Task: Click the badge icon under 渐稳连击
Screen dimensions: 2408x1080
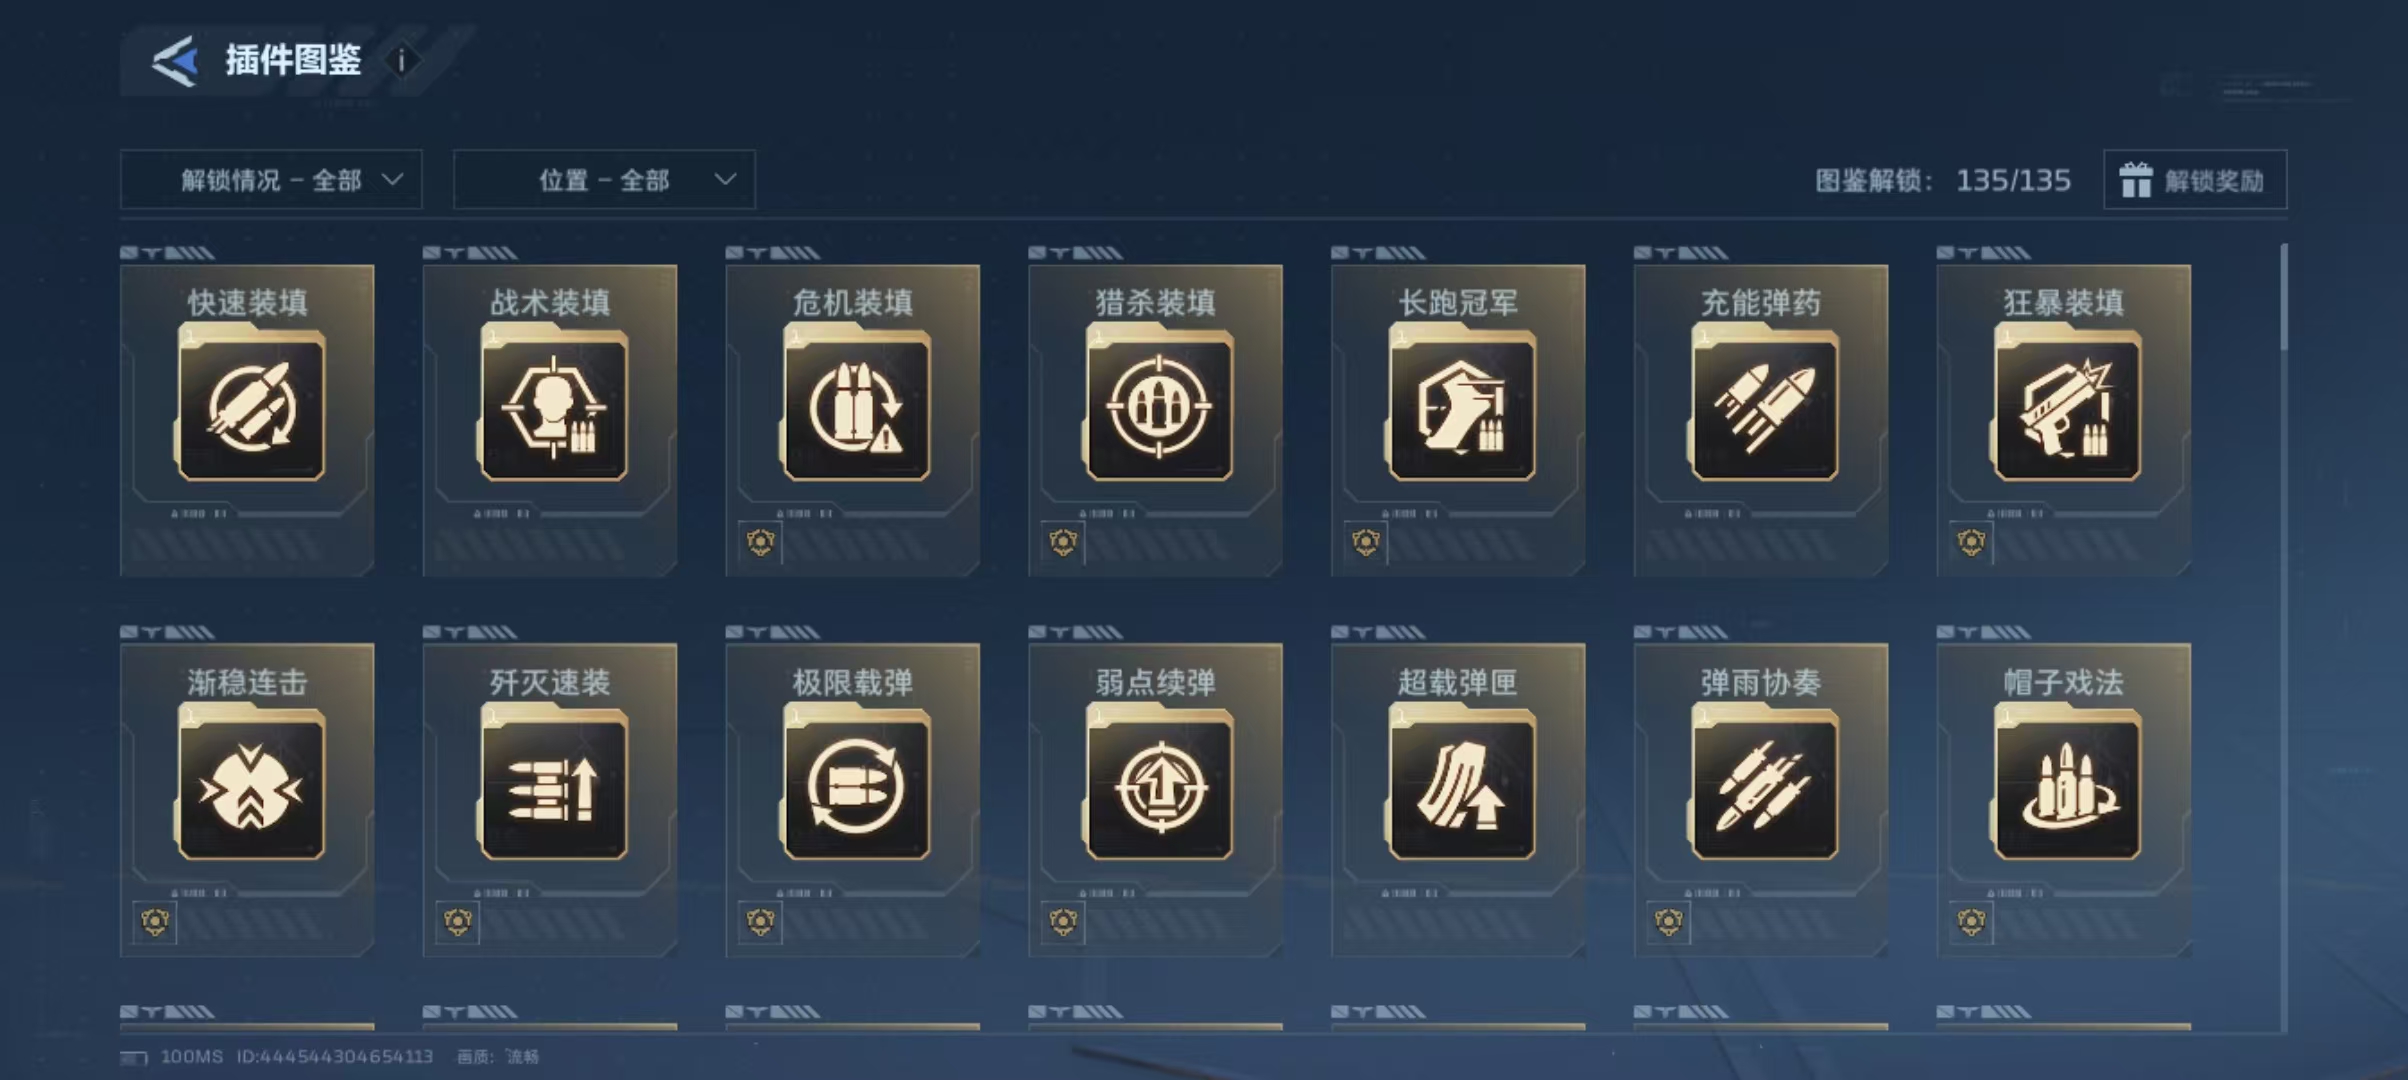Action: [154, 922]
